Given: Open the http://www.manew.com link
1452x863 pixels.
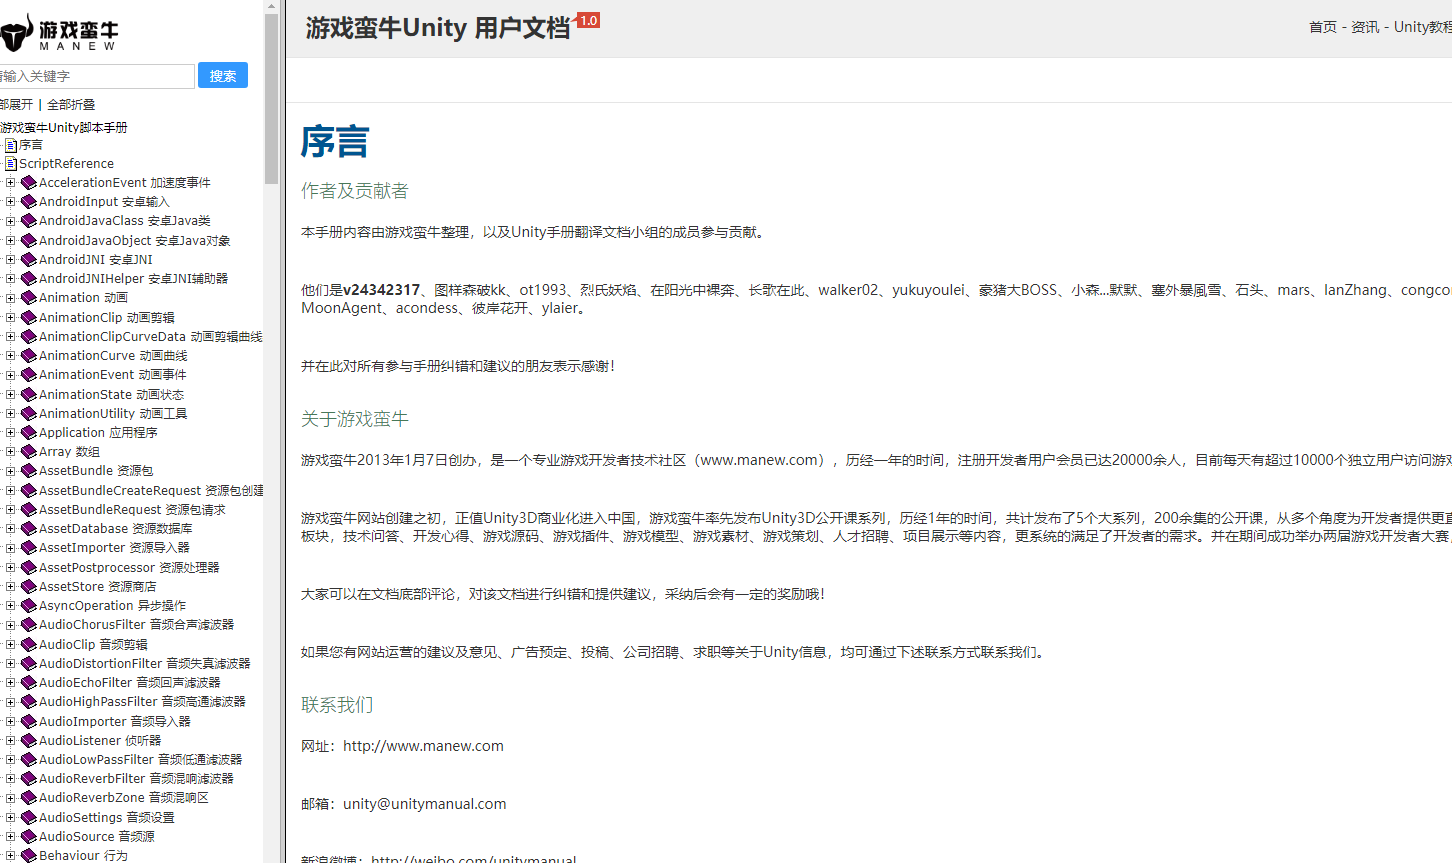Looking at the screenshot, I should pyautogui.click(x=423, y=746).
